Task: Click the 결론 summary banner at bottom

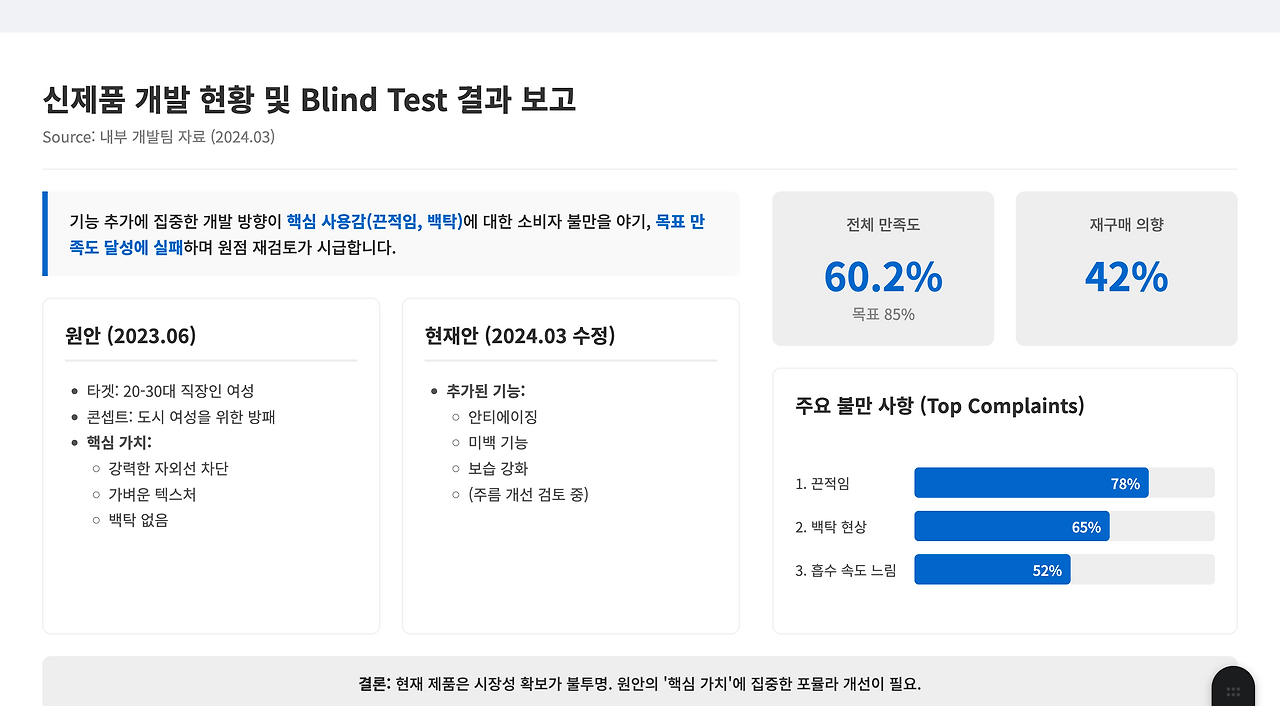Action: pyautogui.click(x=640, y=684)
